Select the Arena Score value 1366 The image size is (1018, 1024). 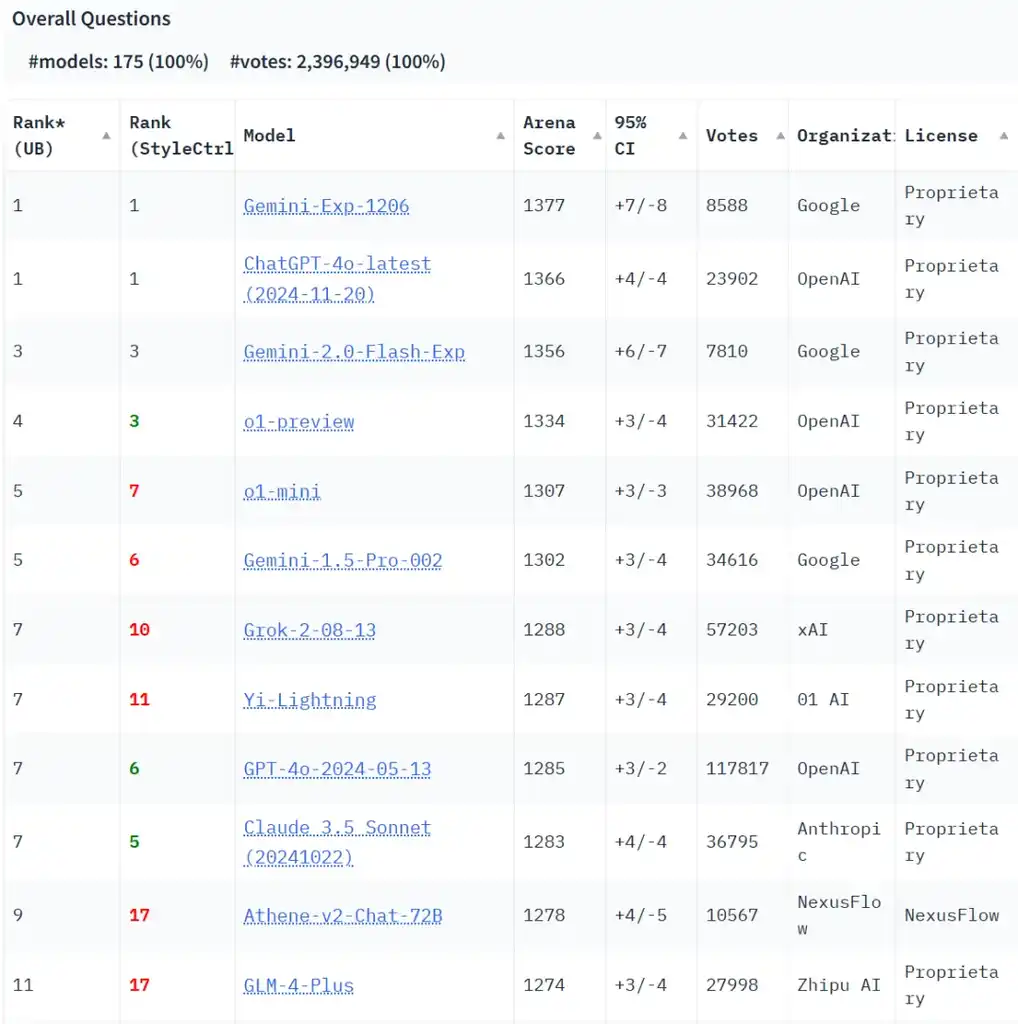pos(543,279)
